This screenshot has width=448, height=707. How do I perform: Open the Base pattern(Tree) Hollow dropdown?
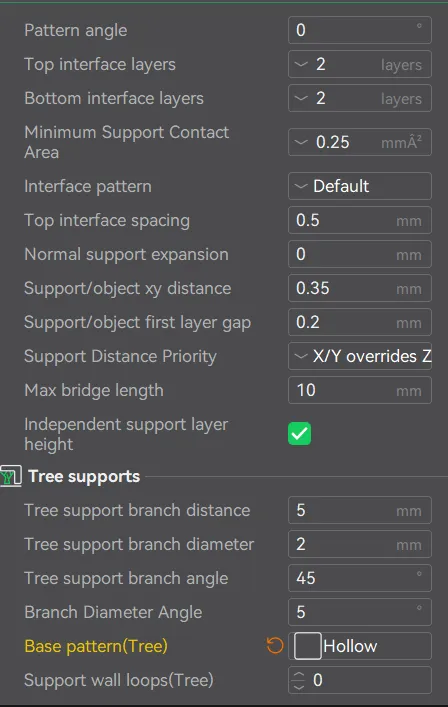click(x=360, y=646)
